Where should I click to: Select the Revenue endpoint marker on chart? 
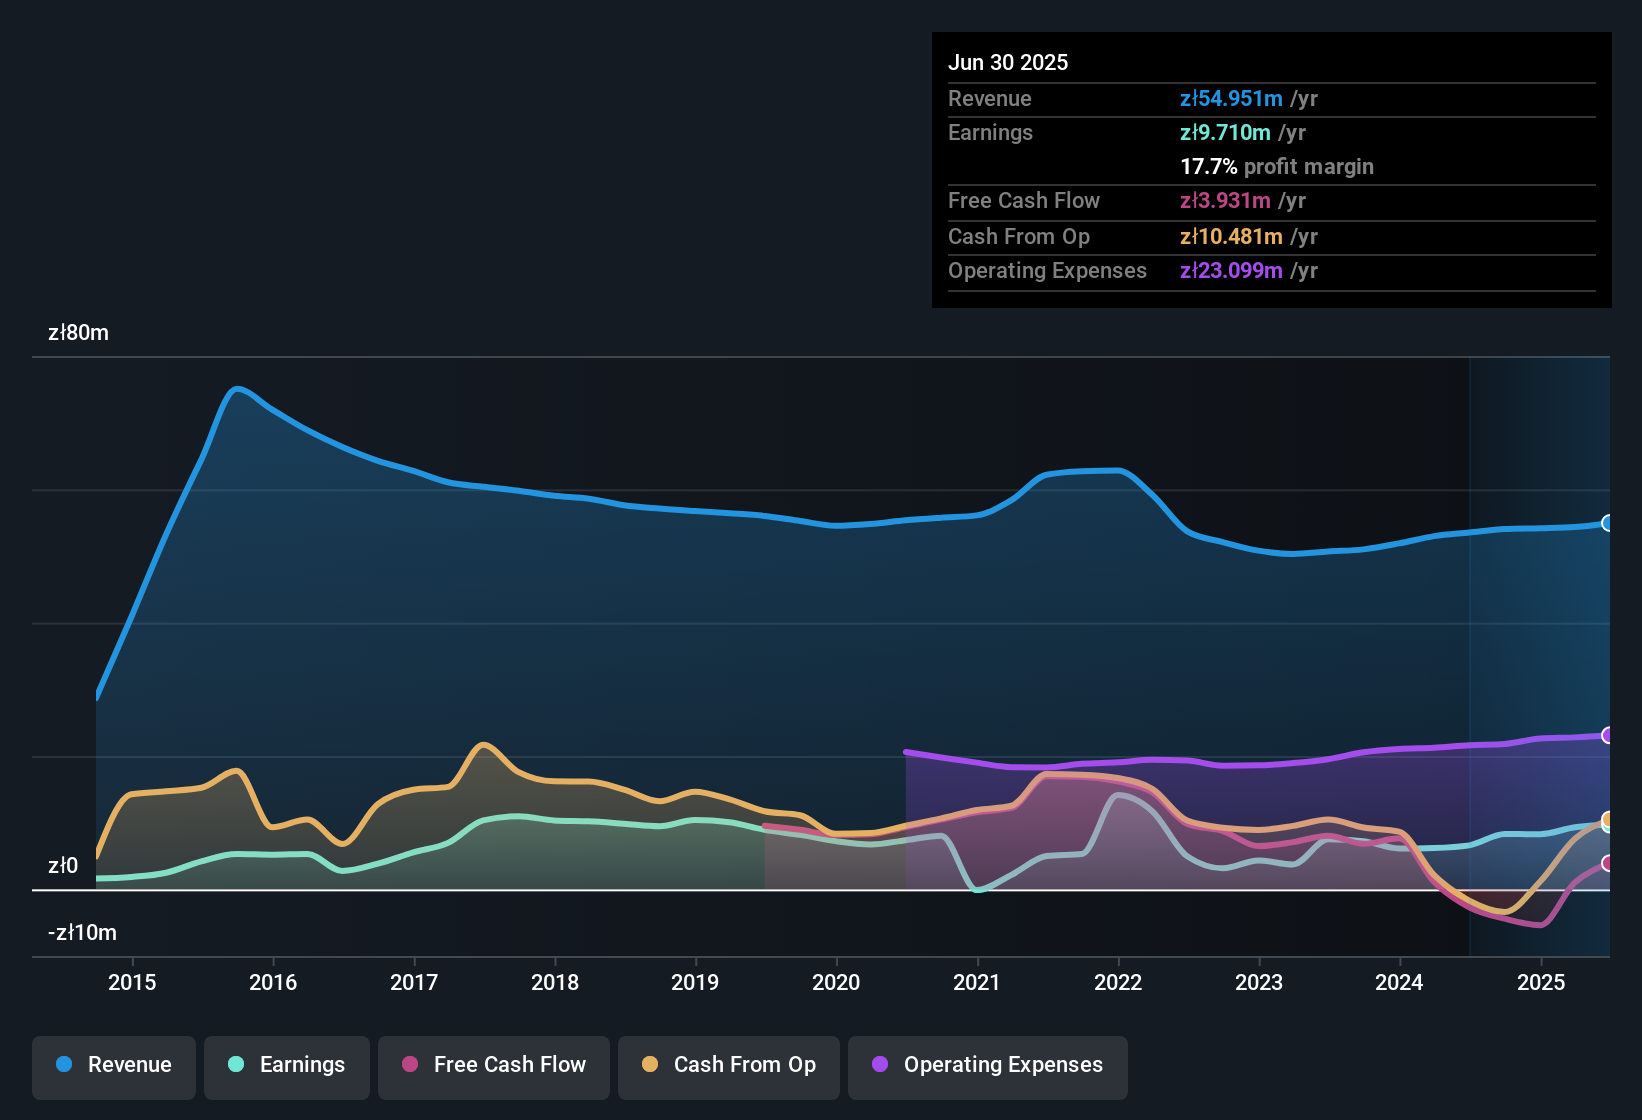coord(1607,523)
